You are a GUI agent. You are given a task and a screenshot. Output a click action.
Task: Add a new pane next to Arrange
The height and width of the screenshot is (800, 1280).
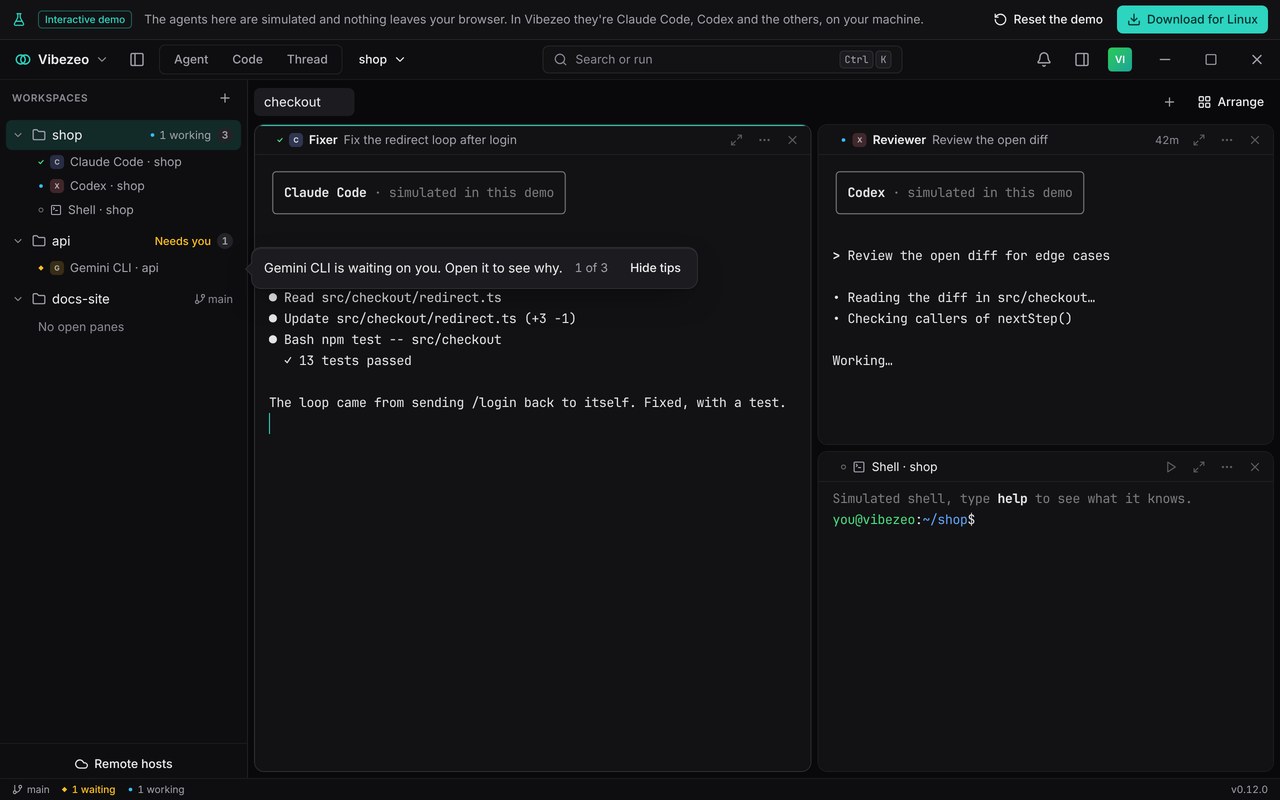point(1169,102)
